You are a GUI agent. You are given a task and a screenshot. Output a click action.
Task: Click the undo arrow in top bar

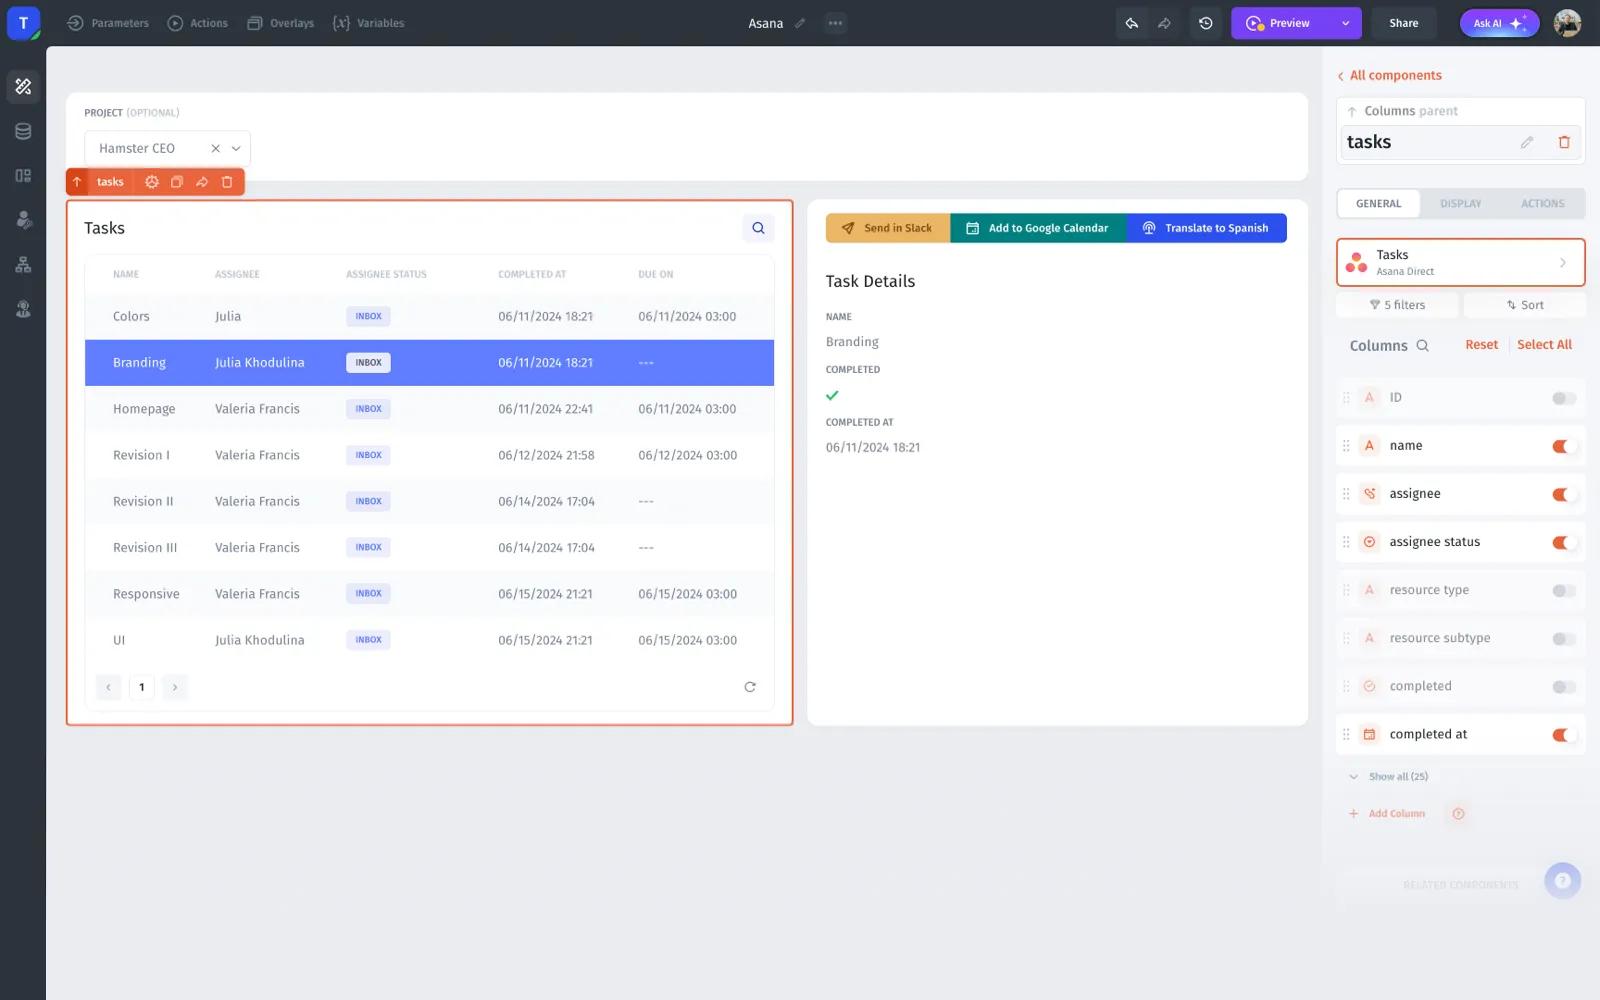click(1131, 23)
